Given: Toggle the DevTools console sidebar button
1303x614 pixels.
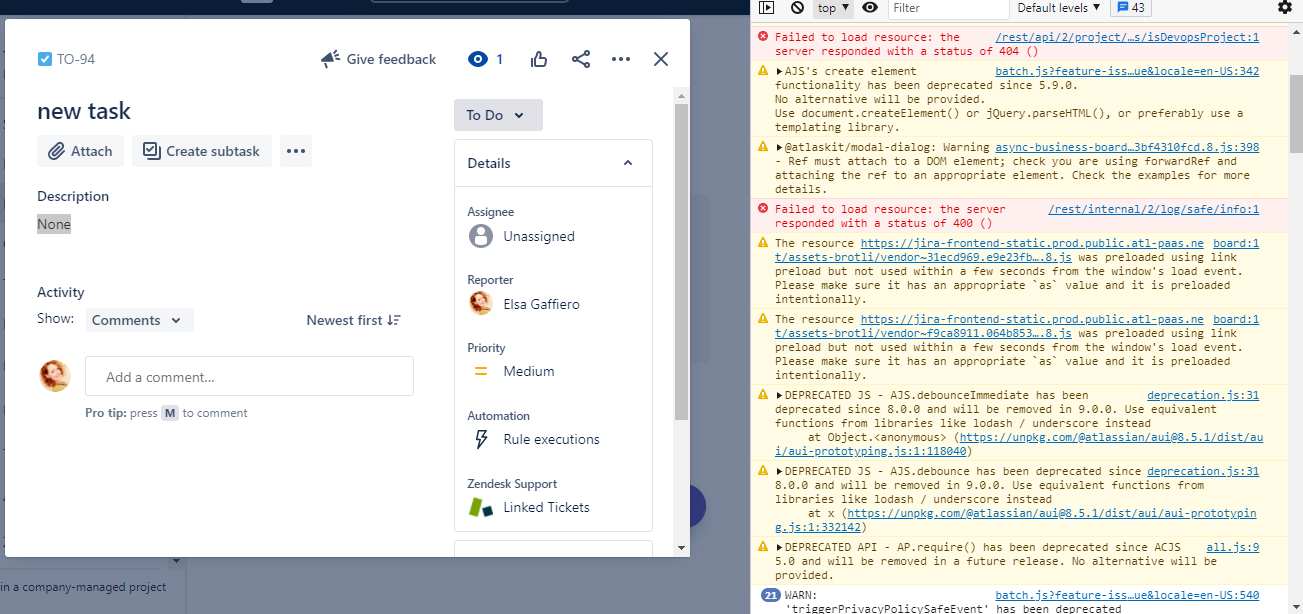Looking at the screenshot, I should coord(767,8).
